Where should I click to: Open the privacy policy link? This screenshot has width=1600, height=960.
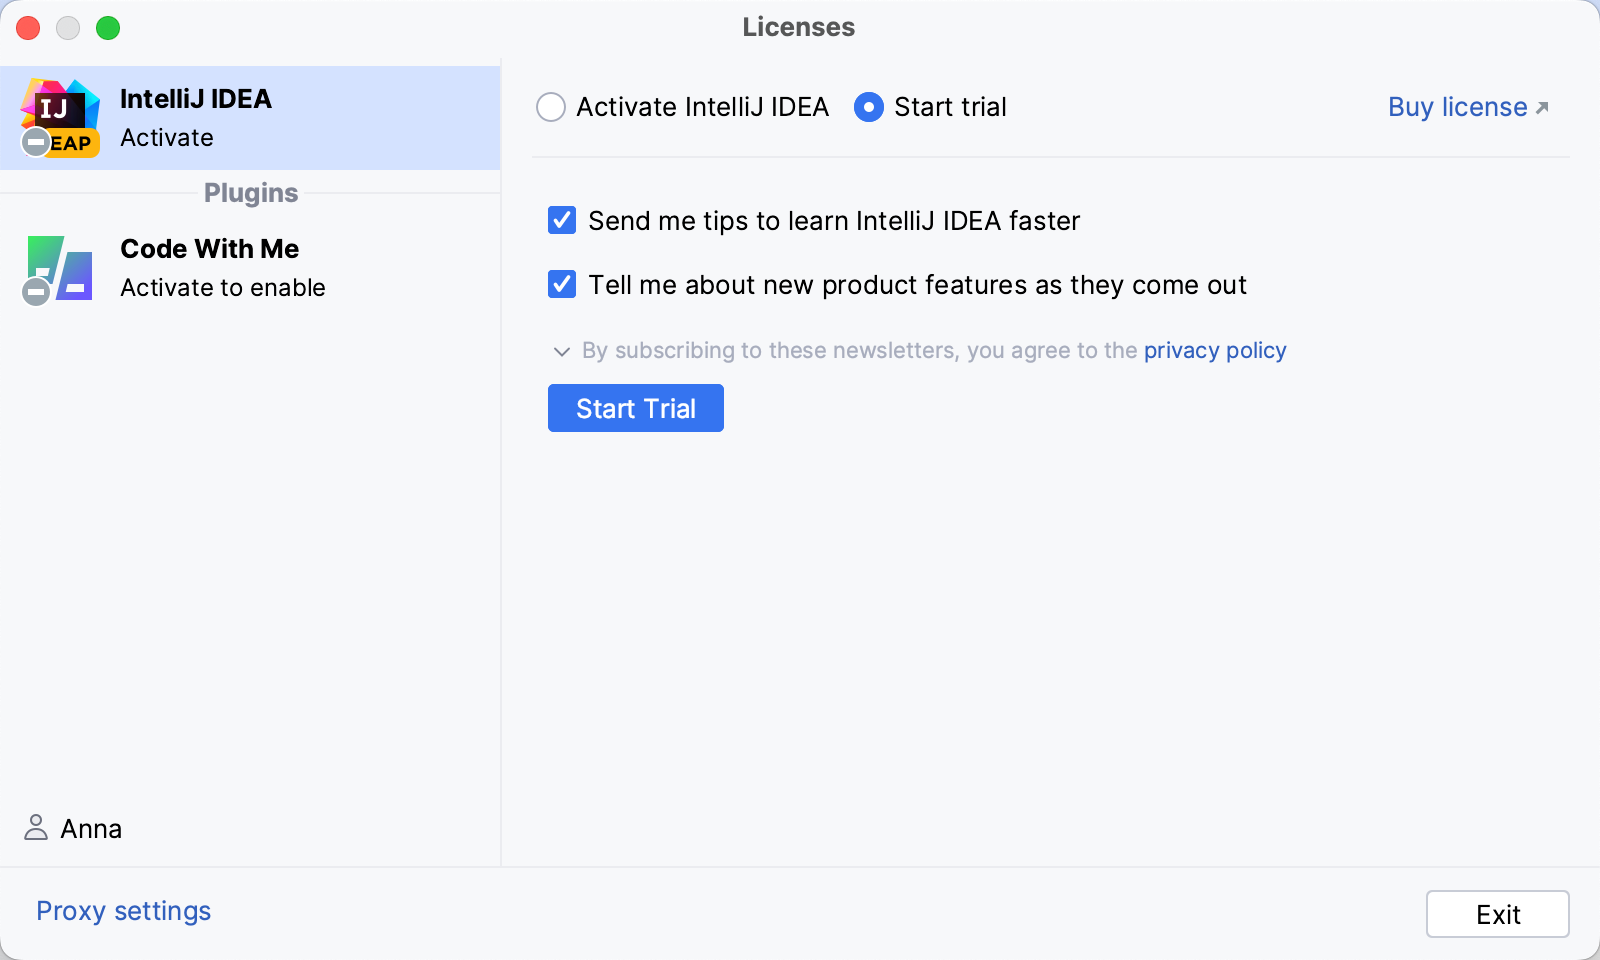tap(1215, 350)
